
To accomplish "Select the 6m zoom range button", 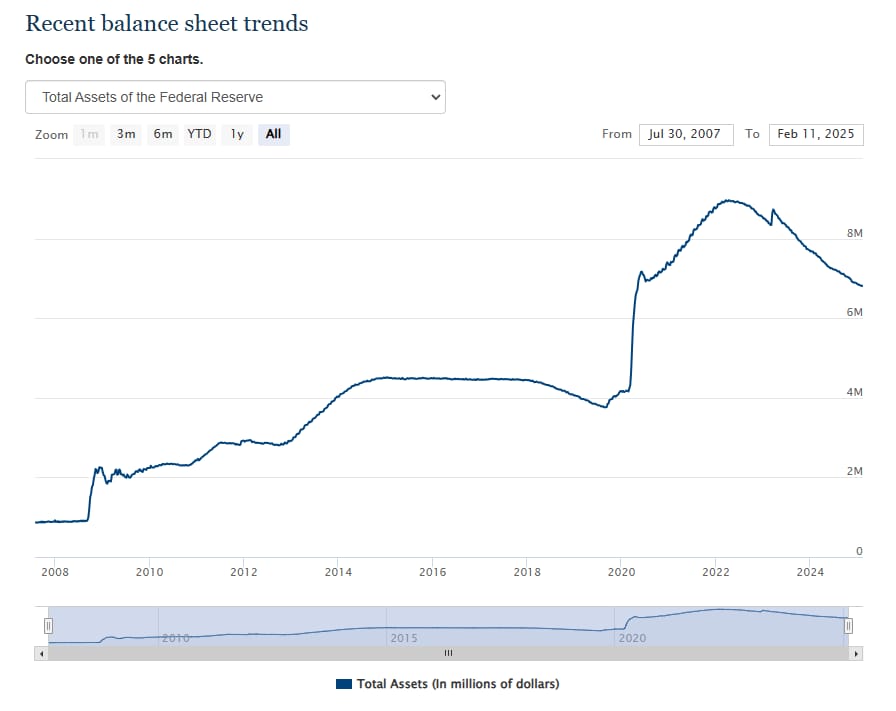I will point(163,134).
